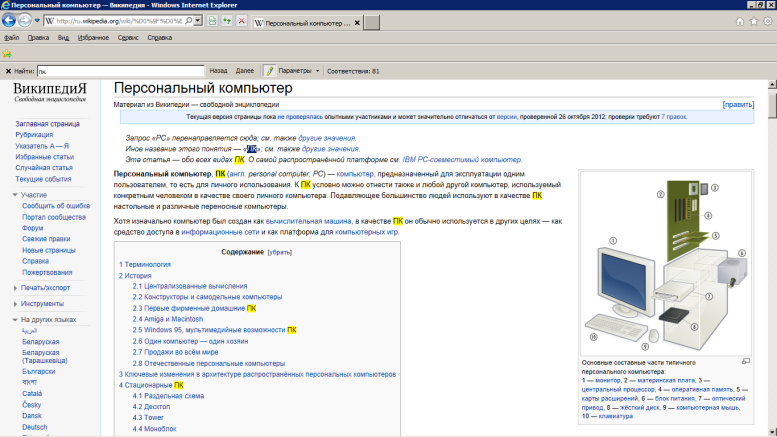This screenshot has height=437, width=777.
Task: Close the Персональный компьютер tab
Action: point(357,23)
